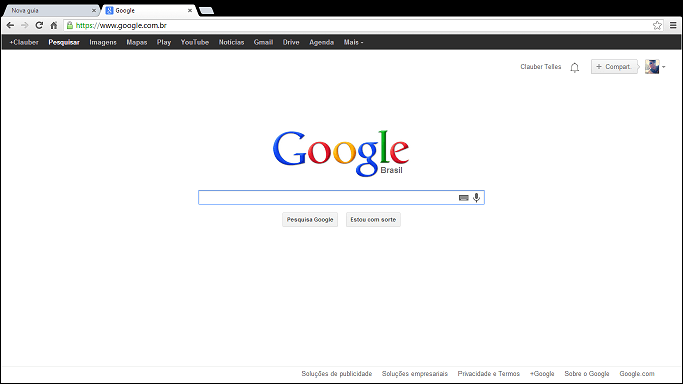The image size is (683, 384).
Task: Open the Chrome hamburger menu
Action: (673, 25)
